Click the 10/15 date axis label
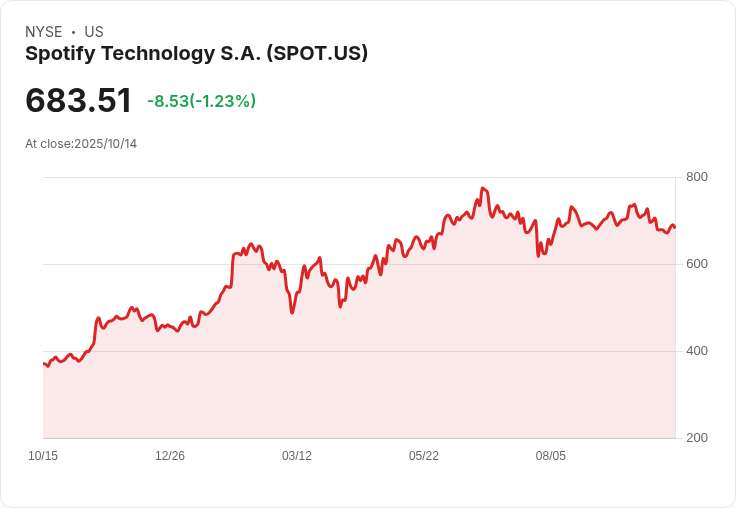This screenshot has width=736, height=508. tap(43, 456)
